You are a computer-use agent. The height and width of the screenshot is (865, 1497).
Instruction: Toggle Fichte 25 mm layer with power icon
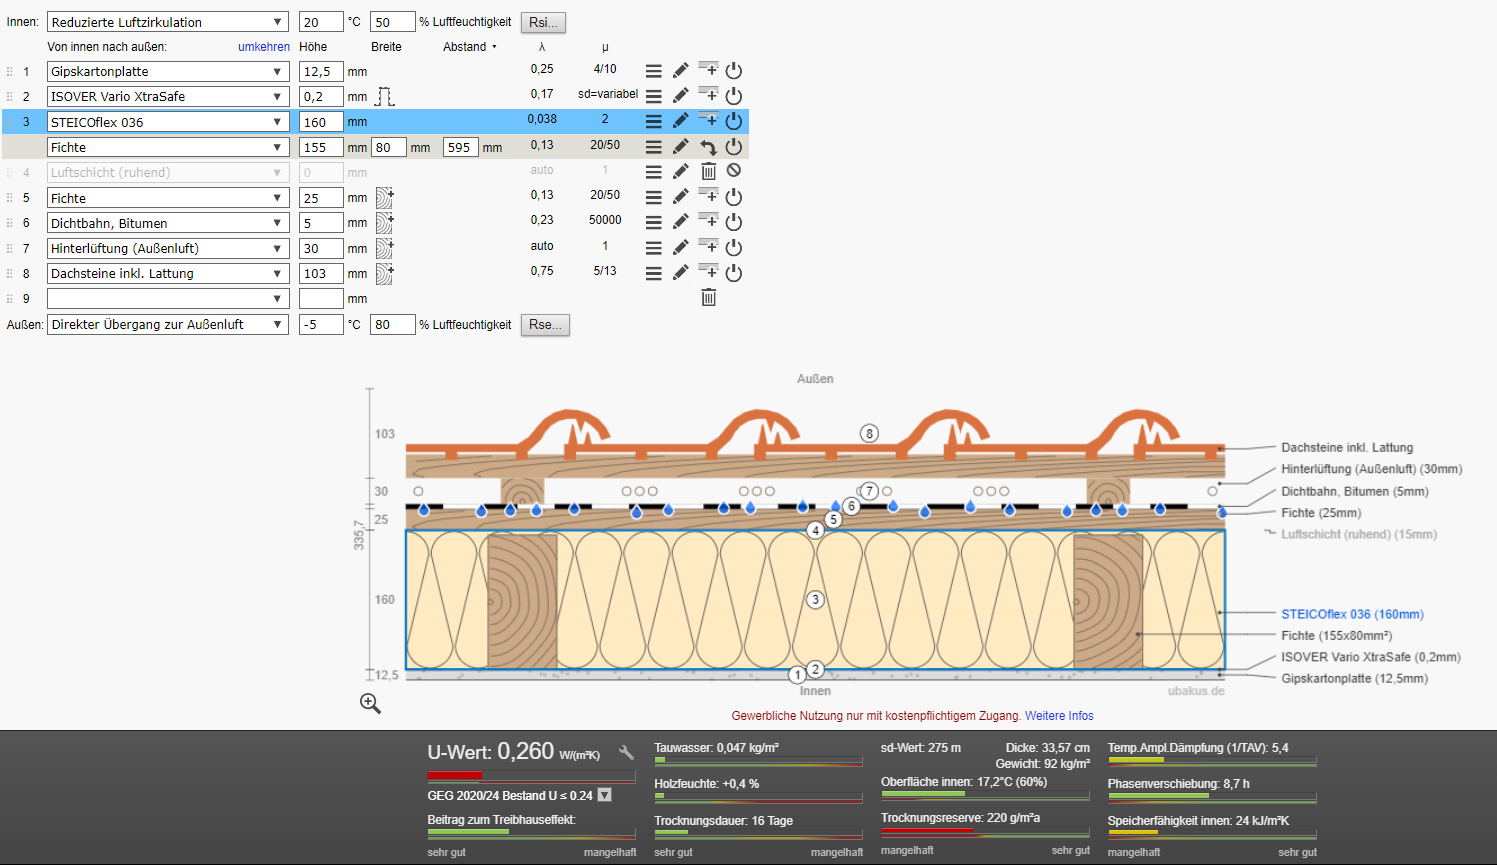coord(734,197)
